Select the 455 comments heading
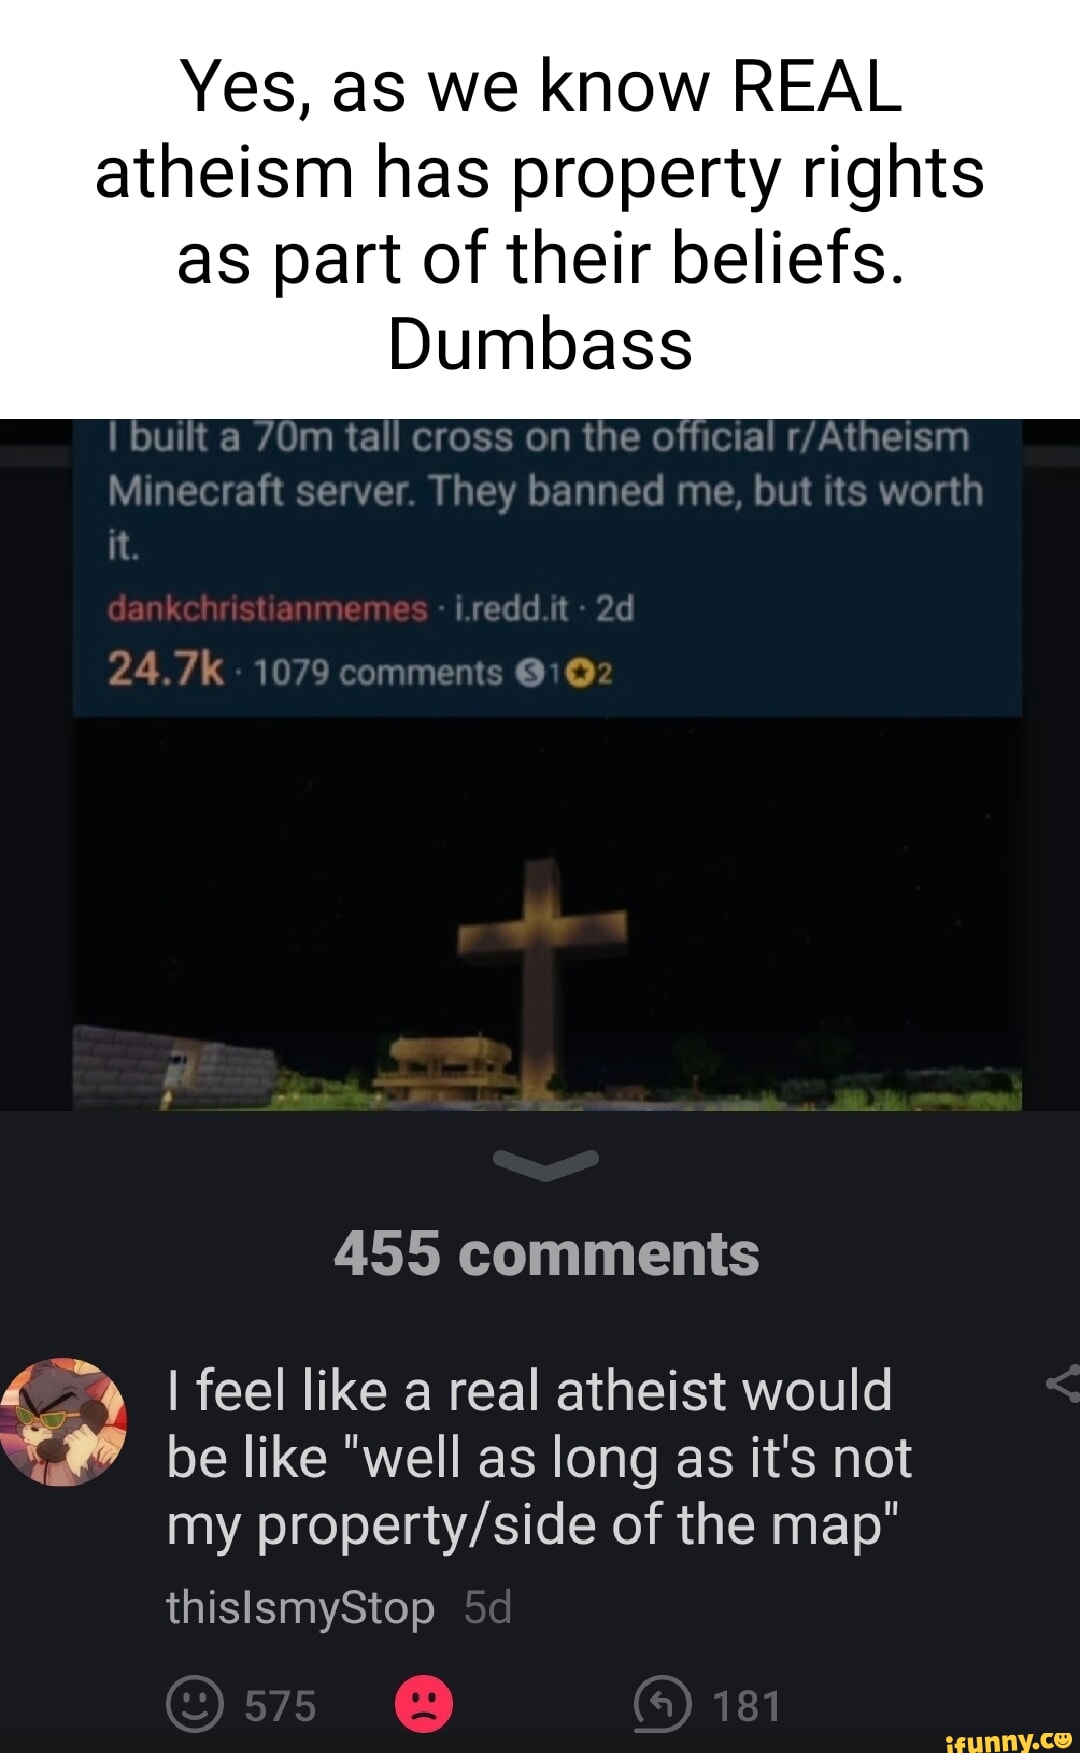This screenshot has width=1080, height=1753. click(546, 1253)
